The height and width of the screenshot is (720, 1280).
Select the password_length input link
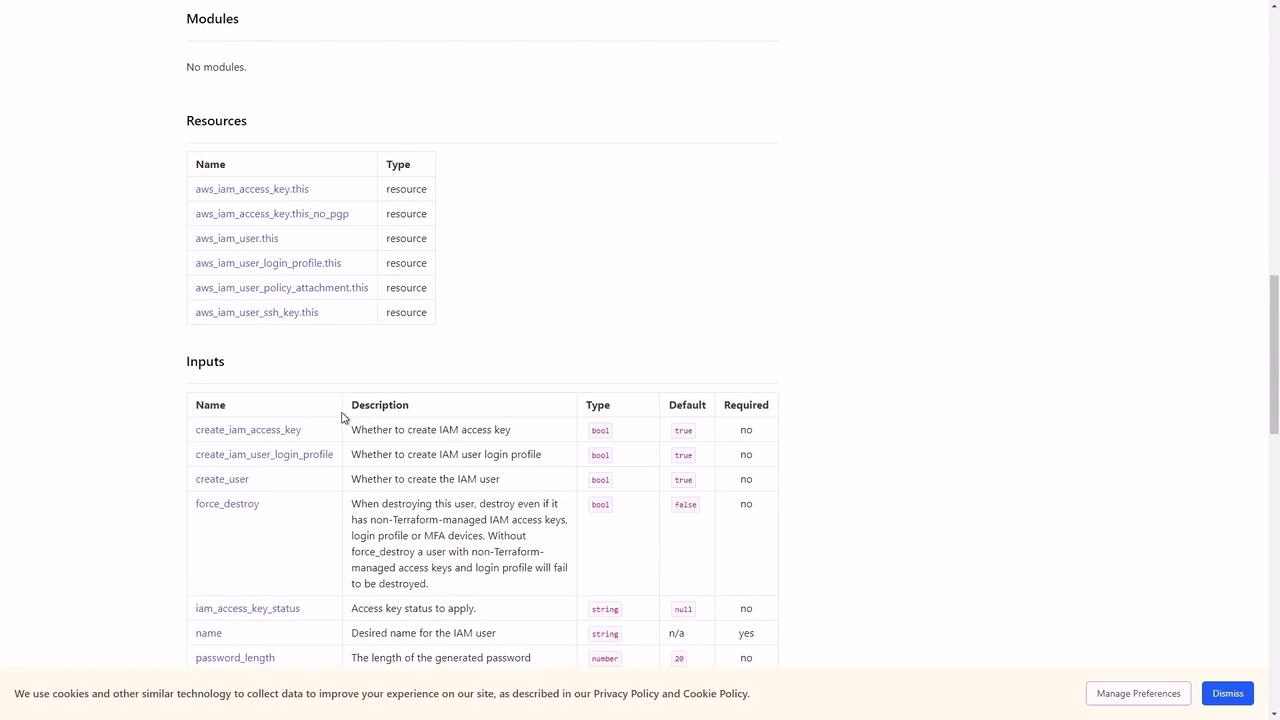coord(235,658)
